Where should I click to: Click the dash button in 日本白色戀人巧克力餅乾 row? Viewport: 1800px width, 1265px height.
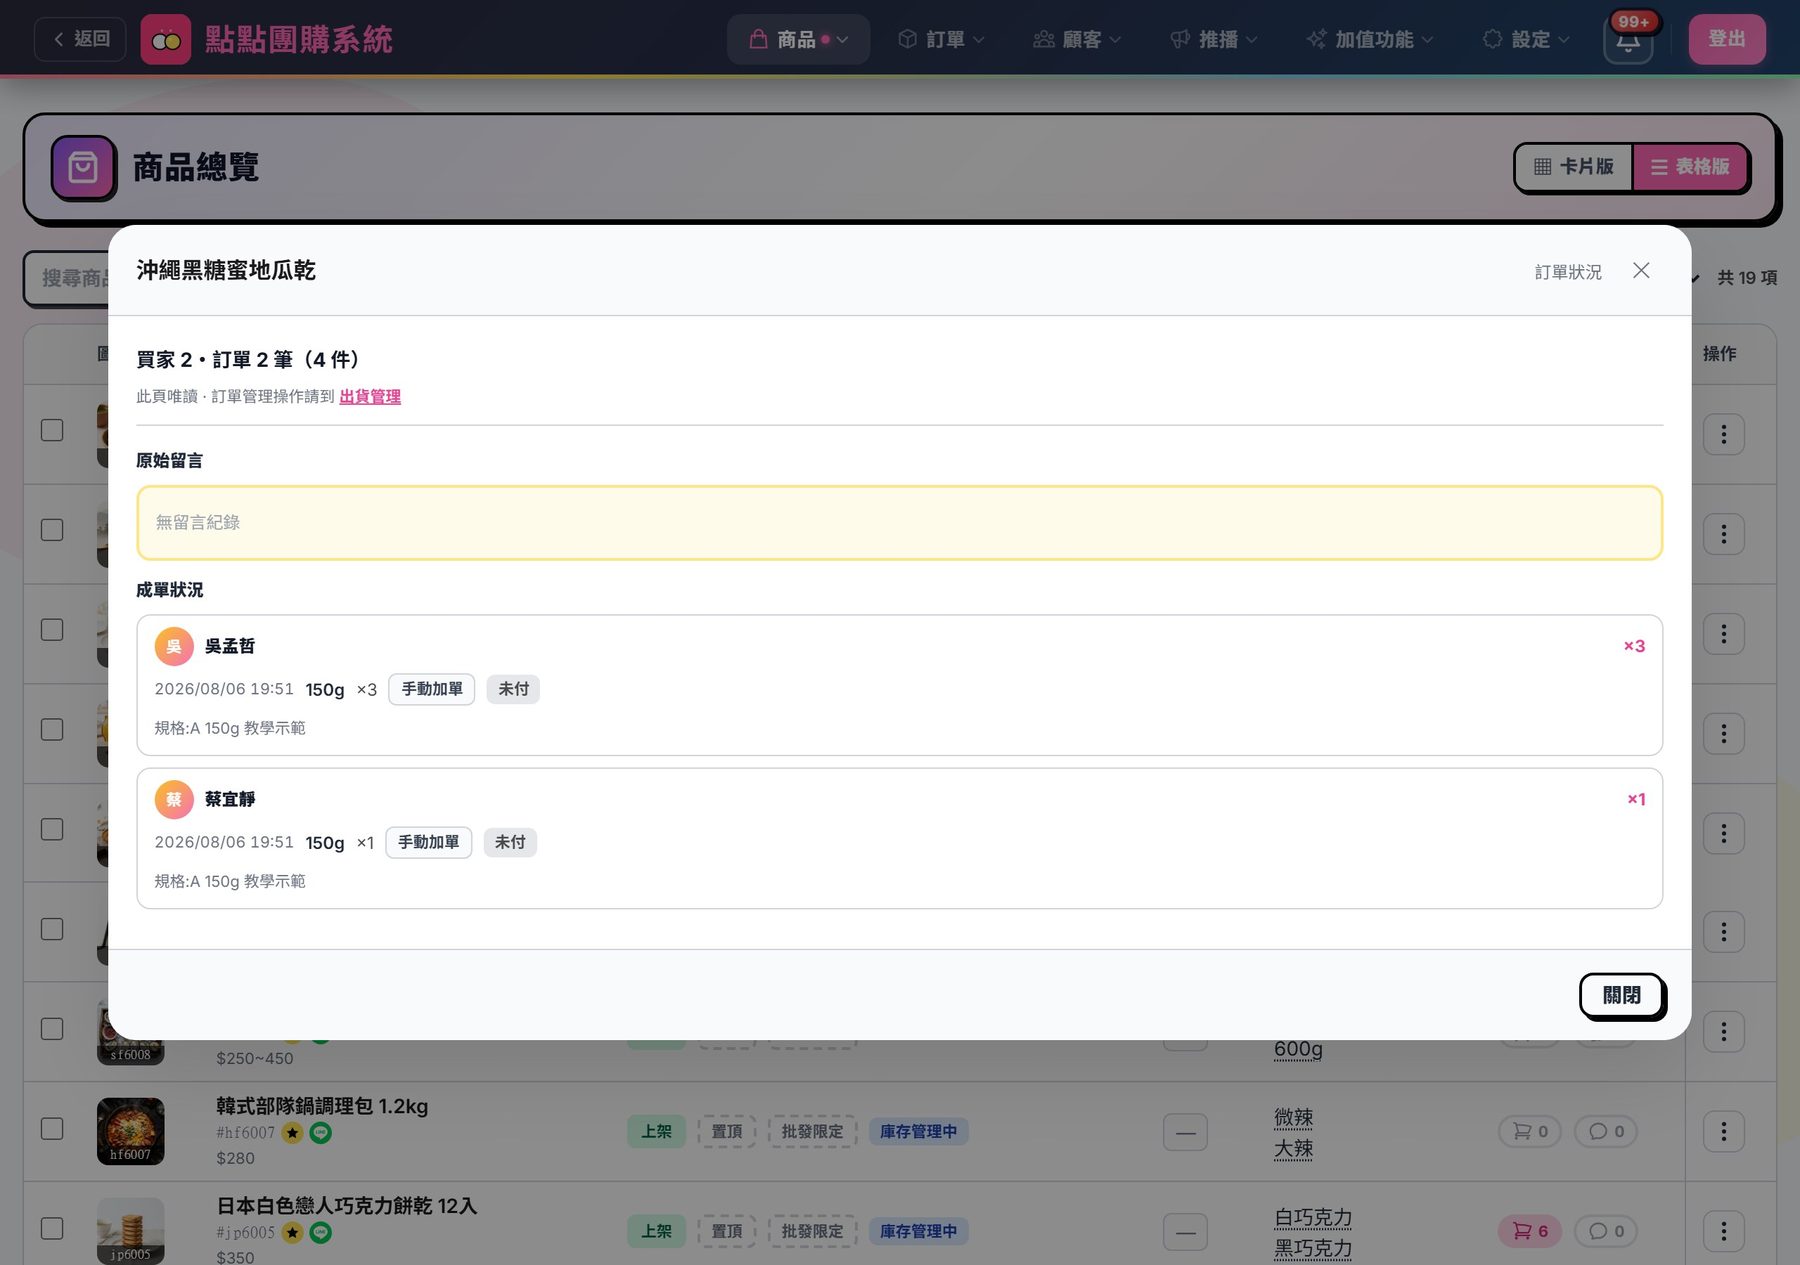[x=1185, y=1232]
